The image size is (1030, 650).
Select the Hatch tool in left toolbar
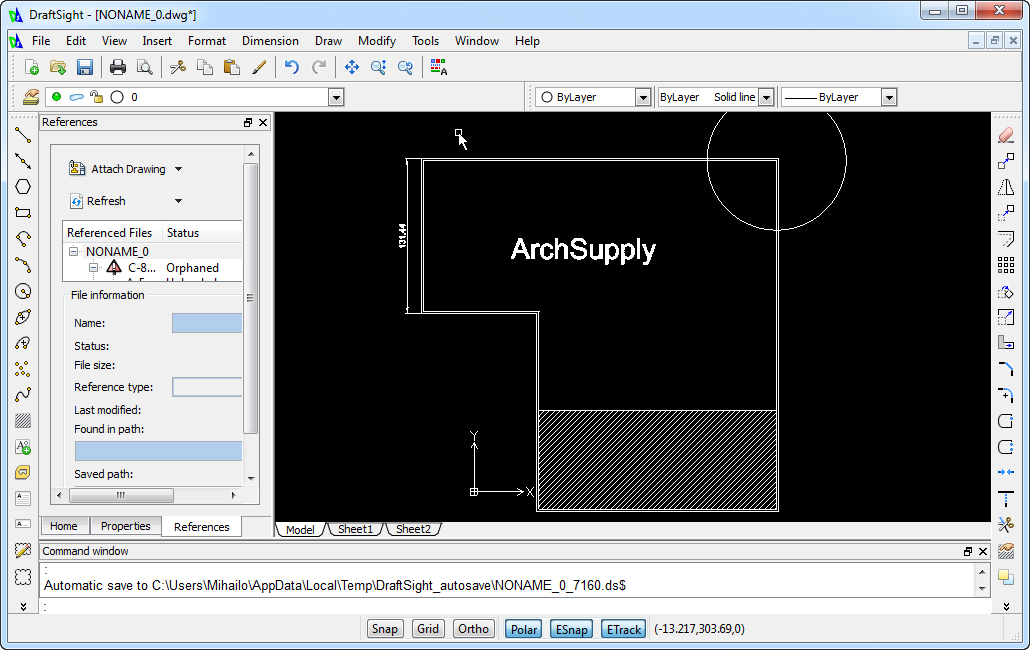[23, 421]
